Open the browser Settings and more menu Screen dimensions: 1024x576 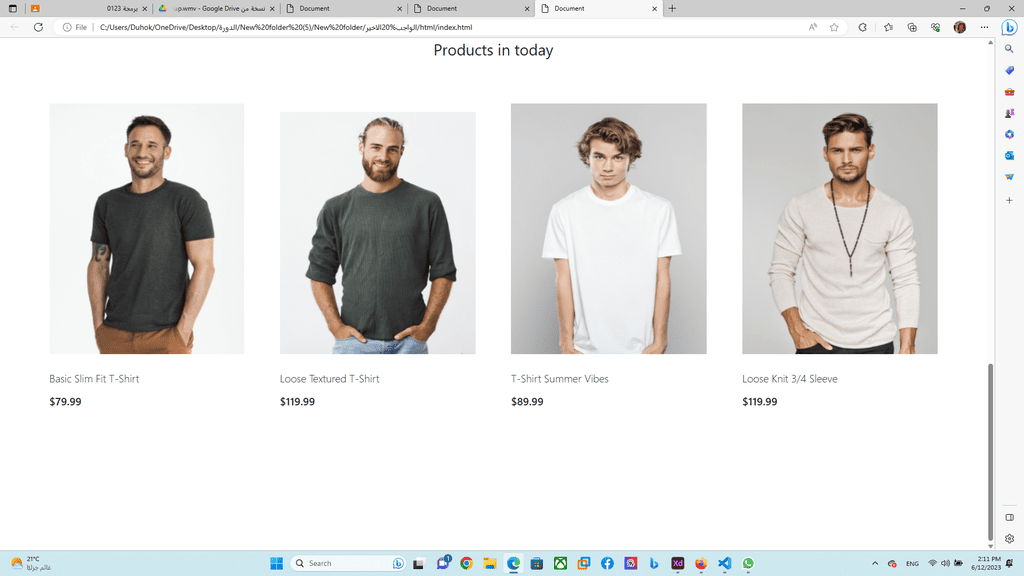click(984, 27)
